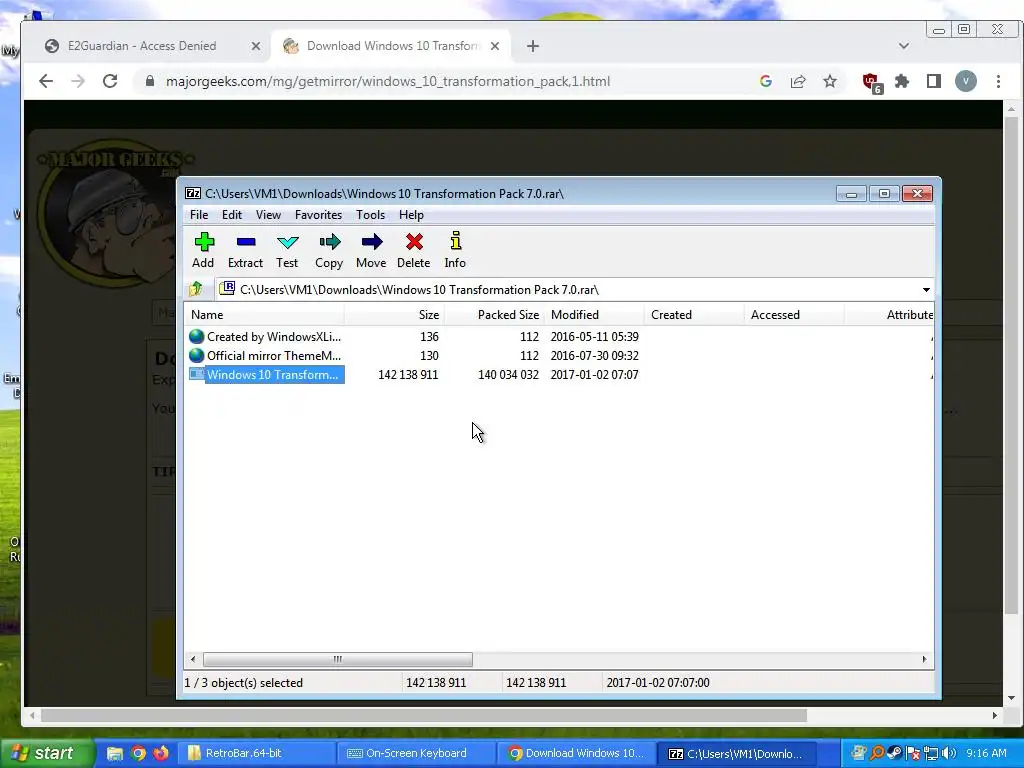1024x768 pixels.
Task: Click Chrome tab search chevron
Action: pos(904,46)
